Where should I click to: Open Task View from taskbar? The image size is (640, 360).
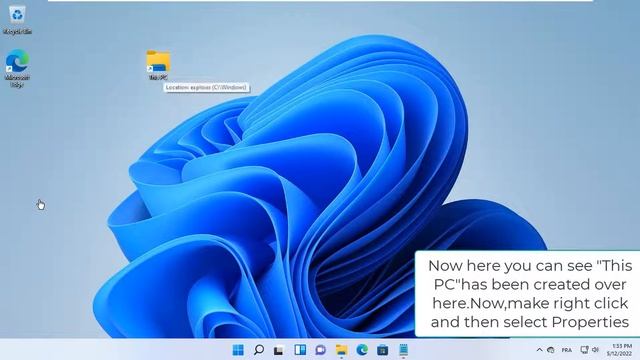click(x=279, y=350)
